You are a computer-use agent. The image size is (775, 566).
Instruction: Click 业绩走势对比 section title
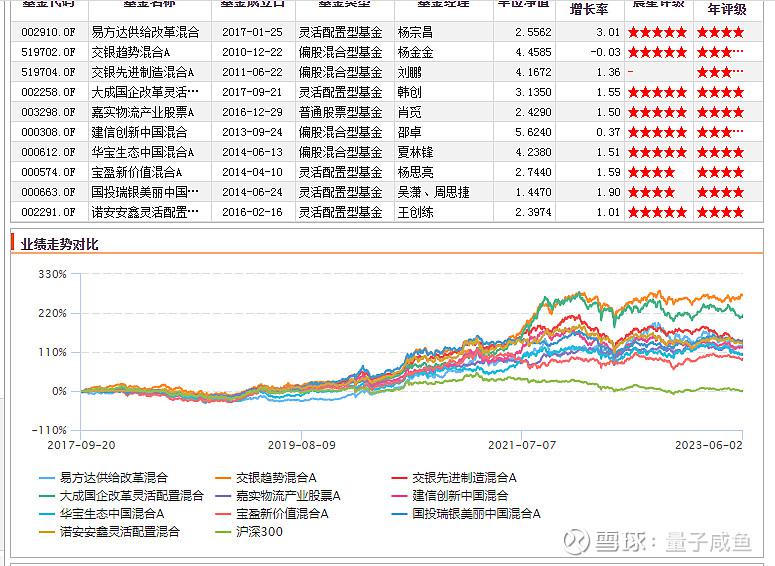(59, 244)
